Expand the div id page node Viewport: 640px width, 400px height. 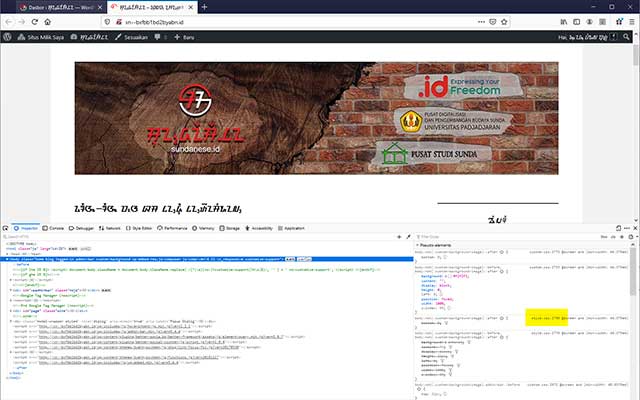point(11,311)
